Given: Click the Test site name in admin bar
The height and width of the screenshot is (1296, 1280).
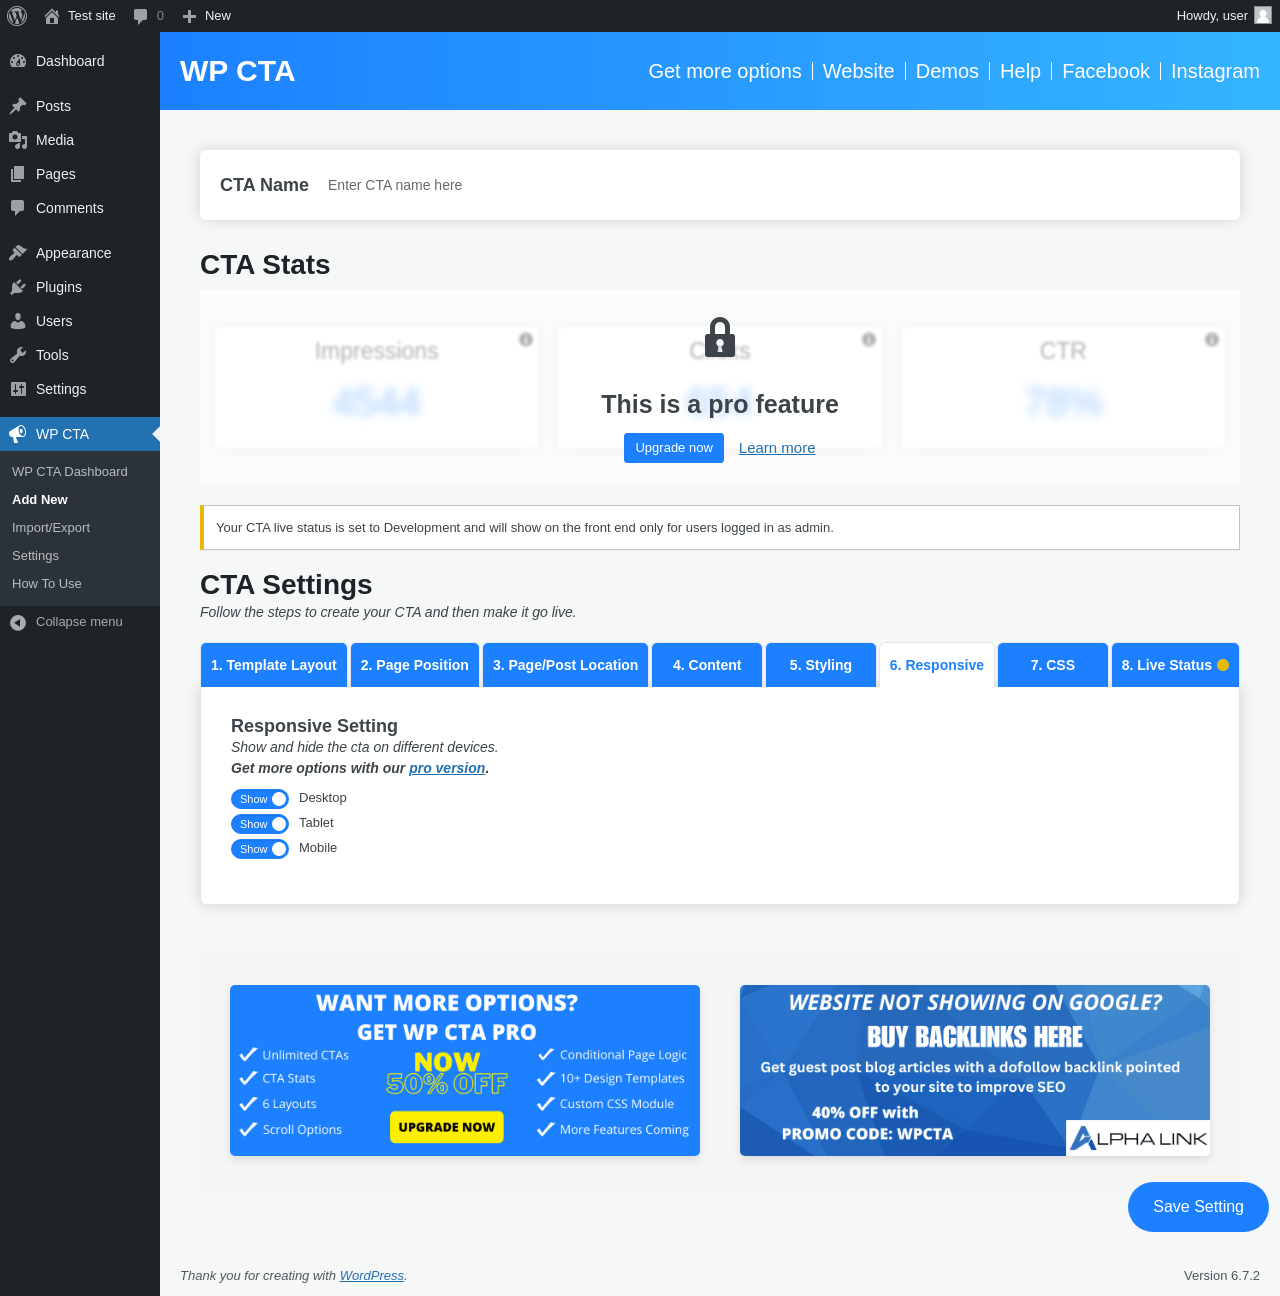Looking at the screenshot, I should point(92,16).
